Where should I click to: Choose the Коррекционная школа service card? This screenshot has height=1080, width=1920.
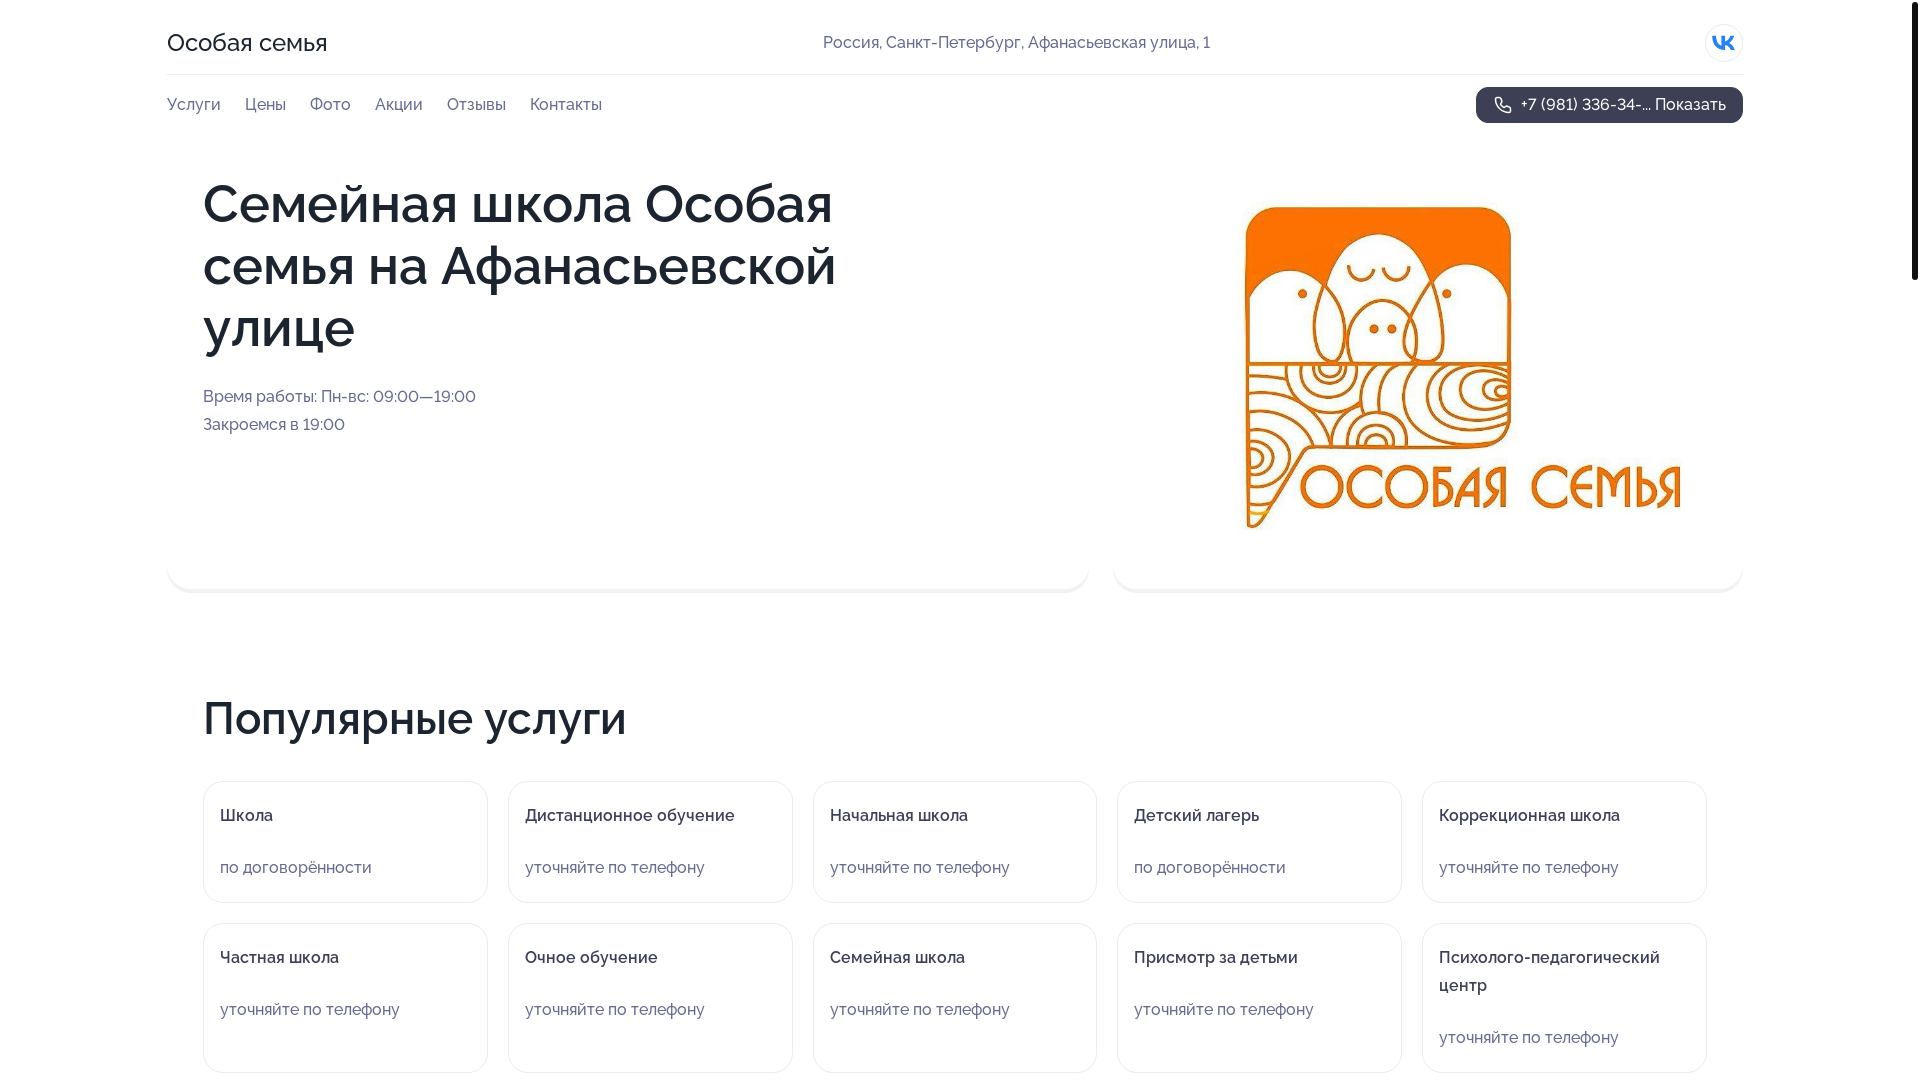click(1564, 842)
